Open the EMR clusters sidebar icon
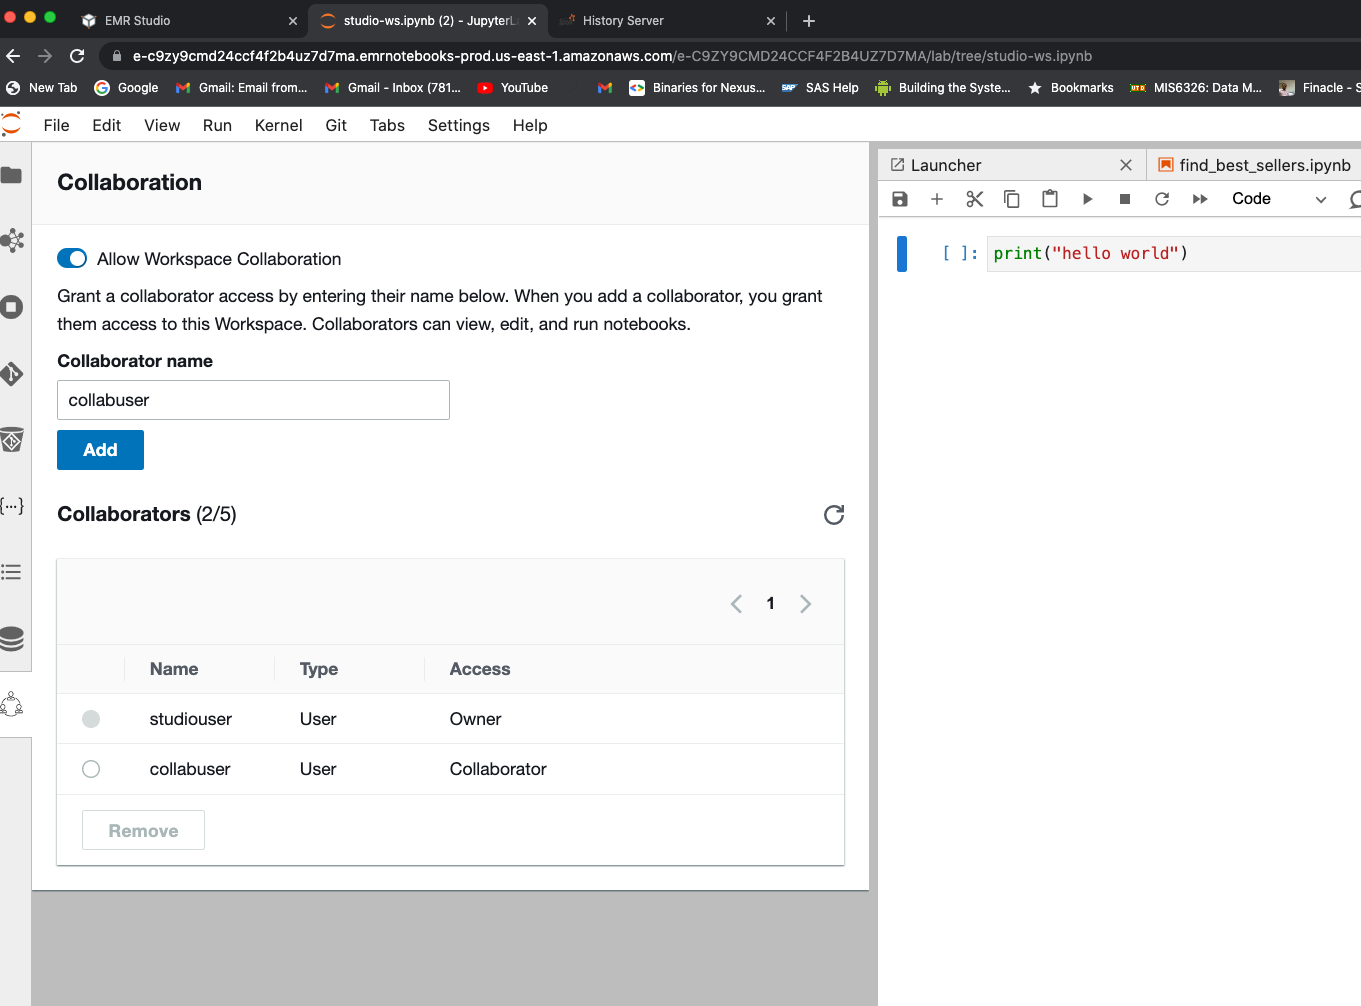 (x=12, y=240)
